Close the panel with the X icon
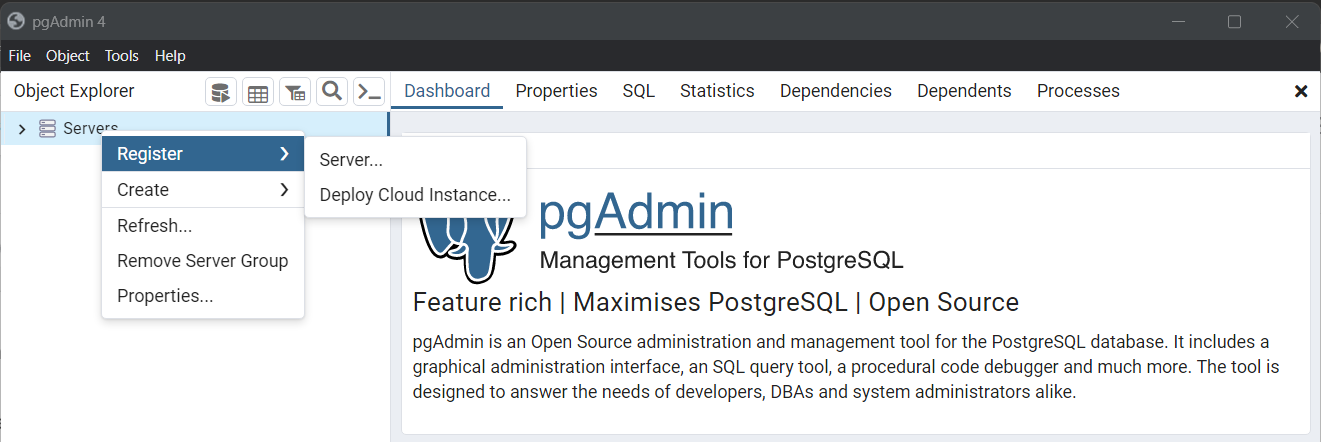The width and height of the screenshot is (1321, 442). pyautogui.click(x=1301, y=91)
